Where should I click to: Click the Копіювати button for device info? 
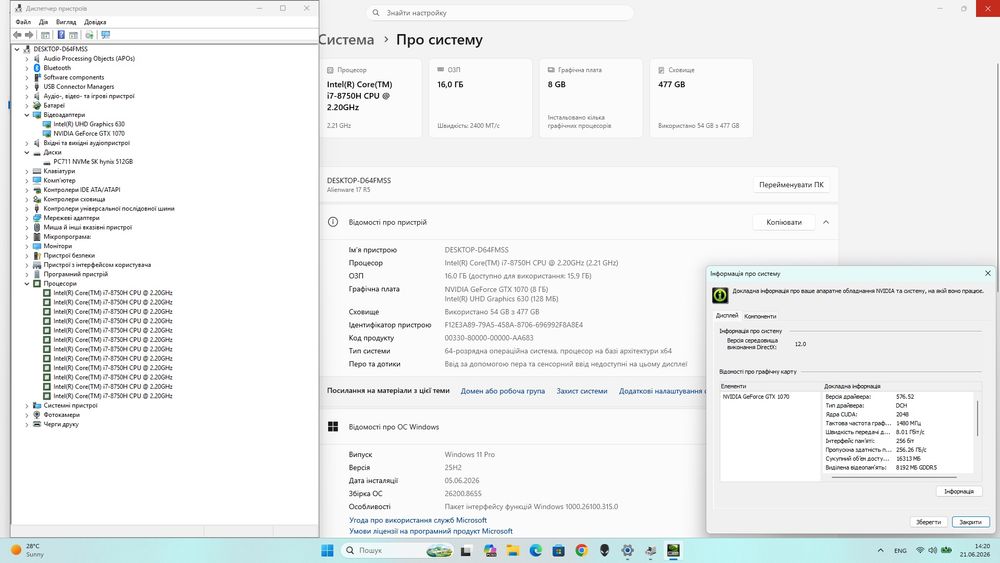click(784, 222)
